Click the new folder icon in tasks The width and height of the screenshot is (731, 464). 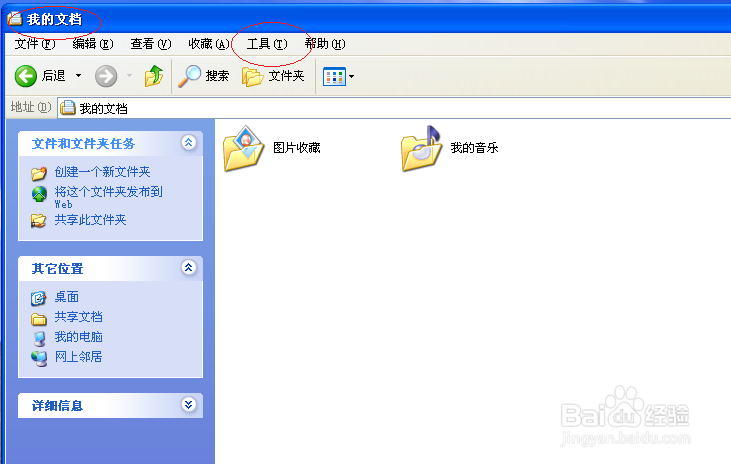39,173
